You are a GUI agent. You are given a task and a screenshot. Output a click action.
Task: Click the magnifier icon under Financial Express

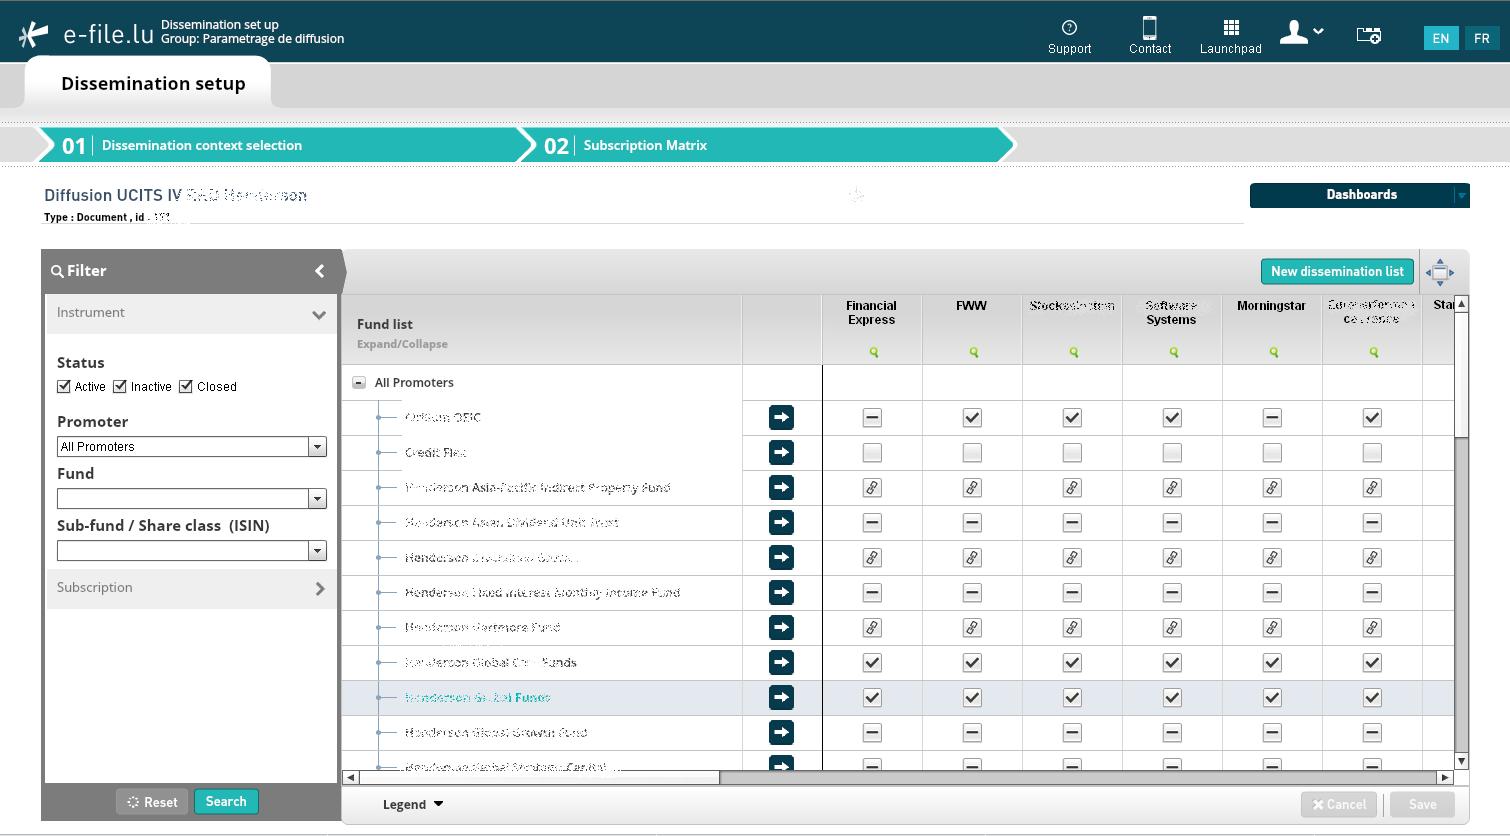point(873,352)
